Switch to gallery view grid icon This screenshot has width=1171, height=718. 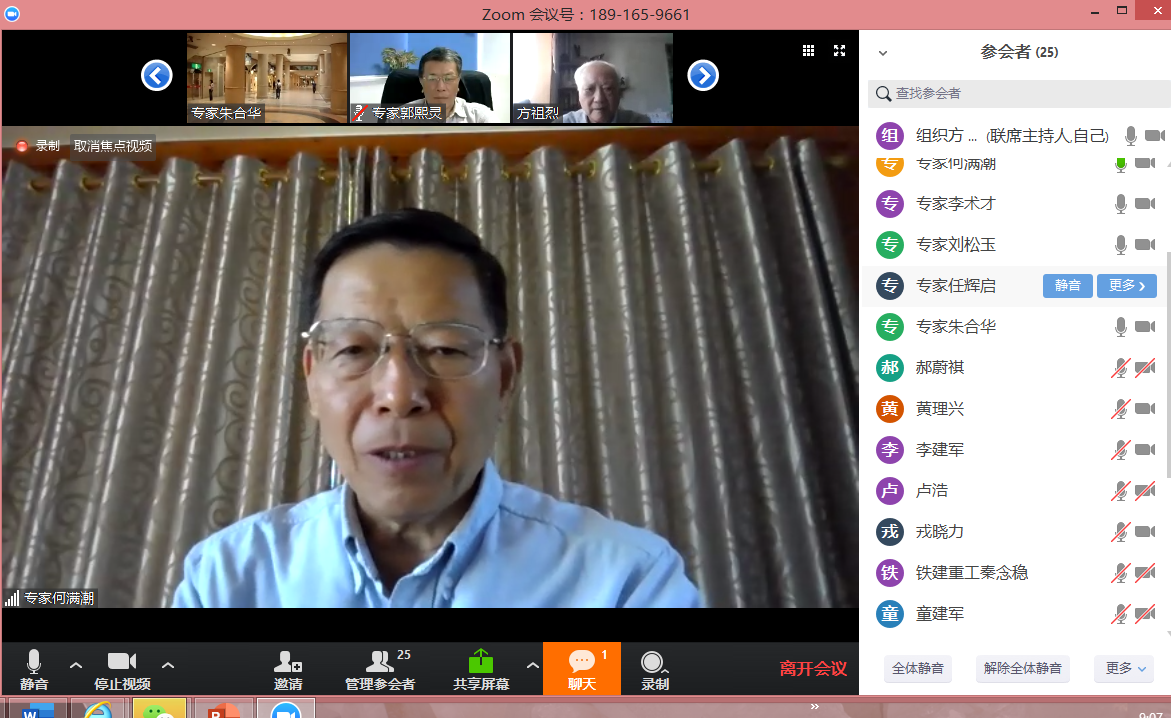(x=808, y=51)
